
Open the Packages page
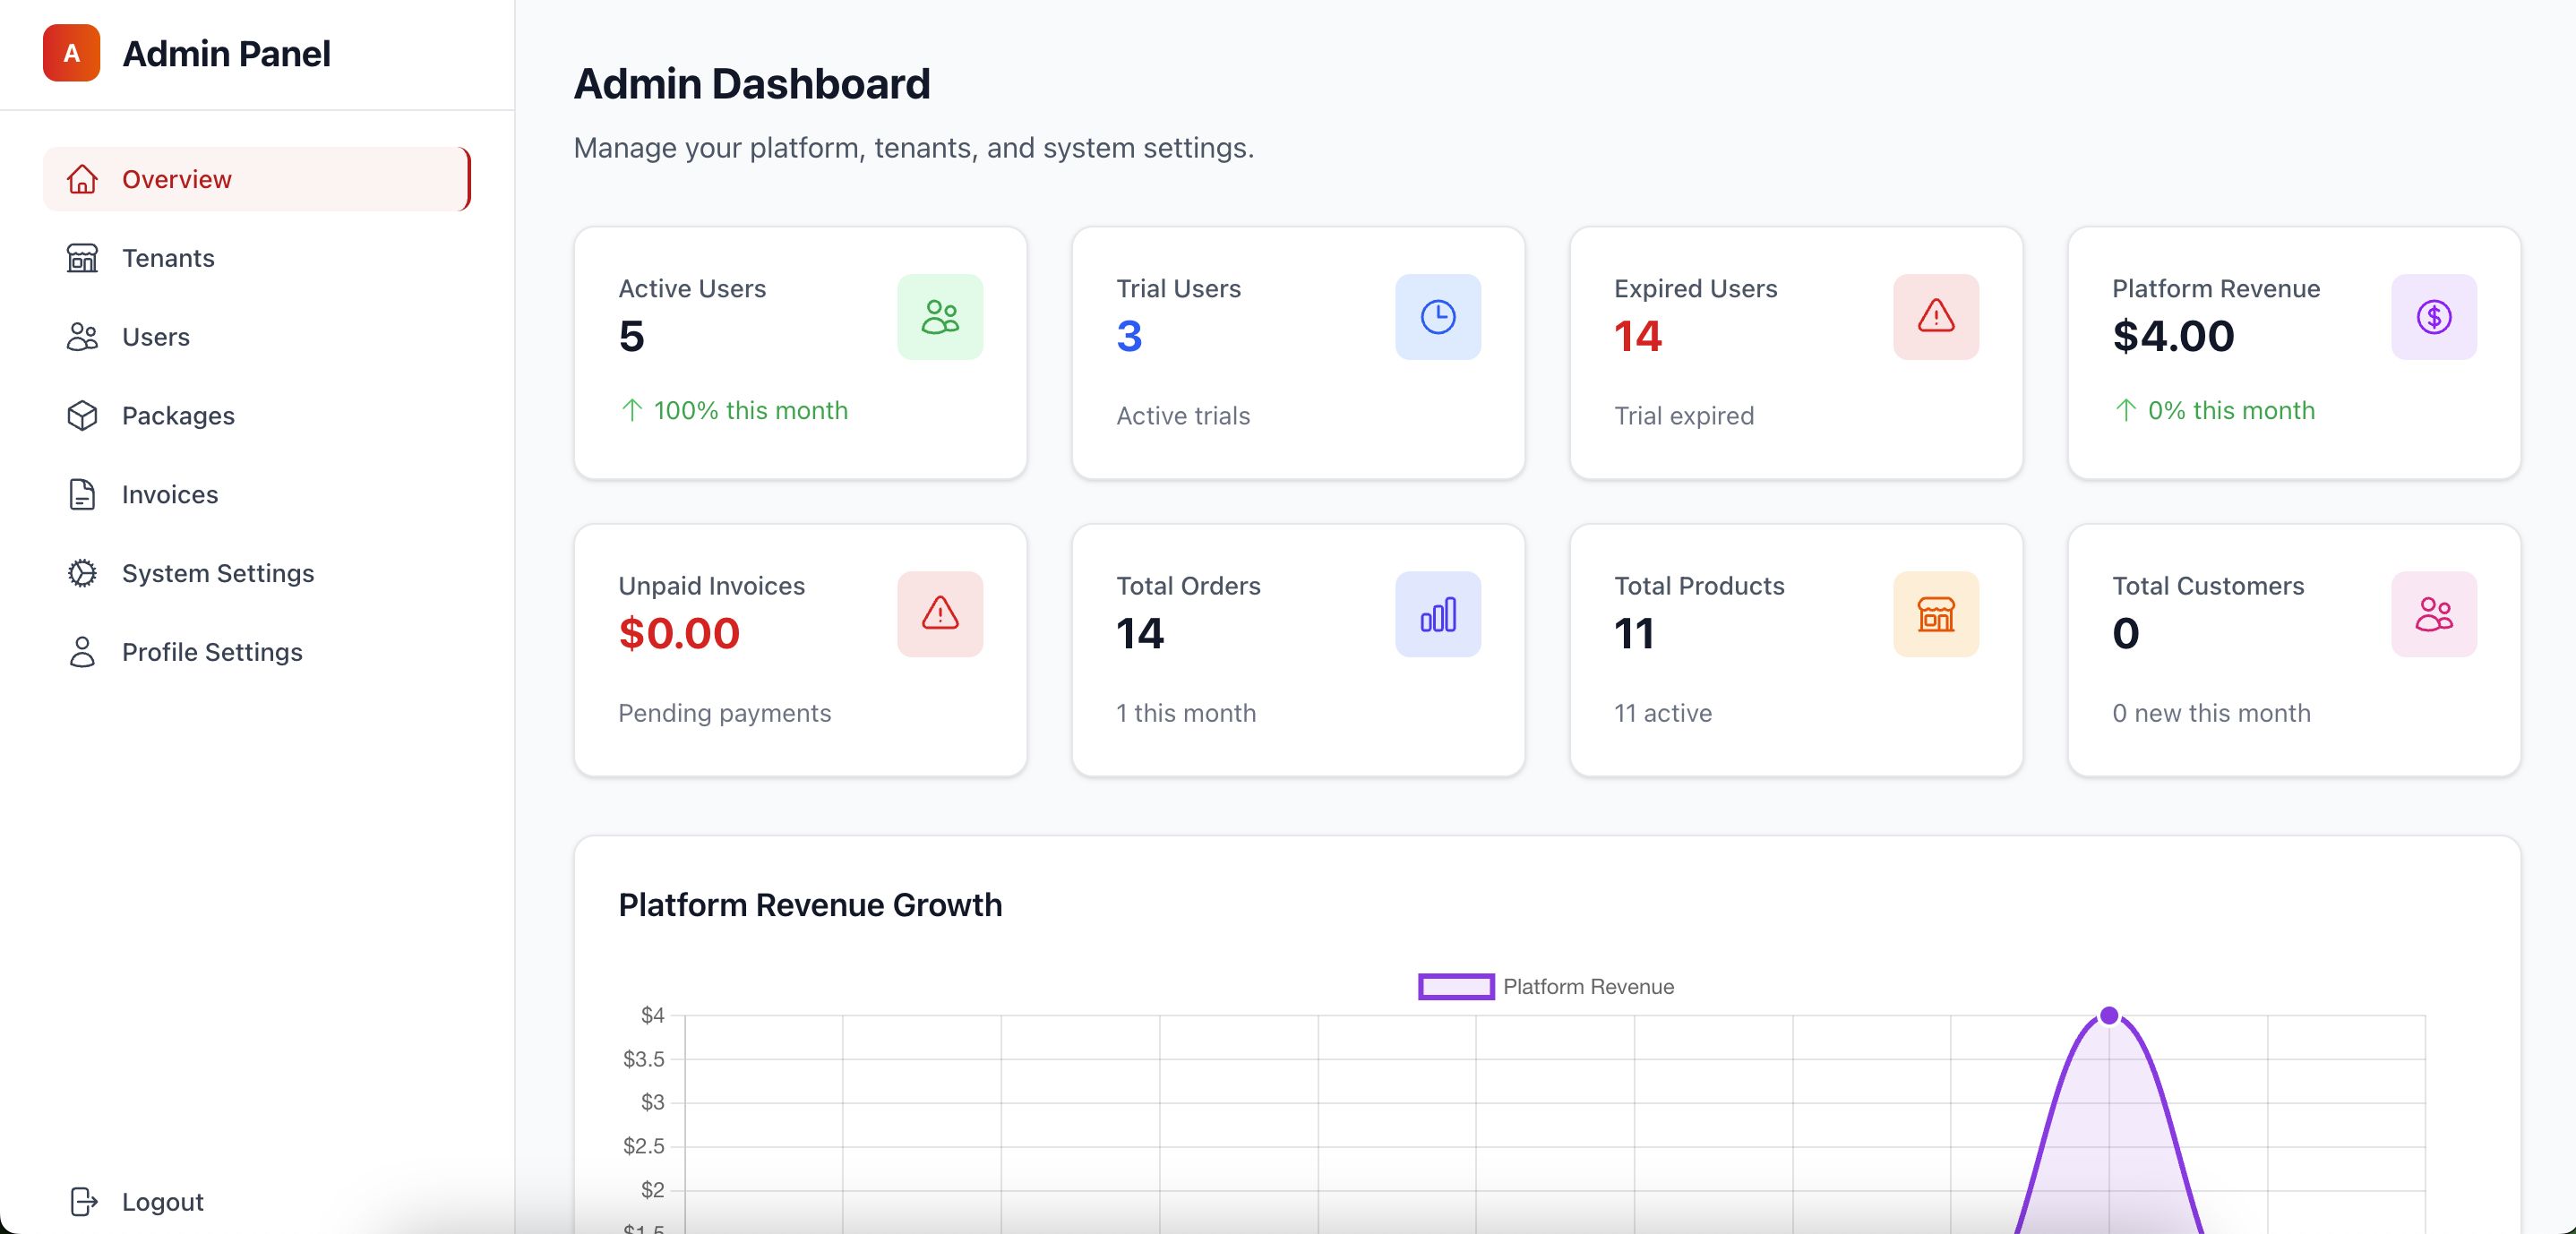pyautogui.click(x=178, y=416)
